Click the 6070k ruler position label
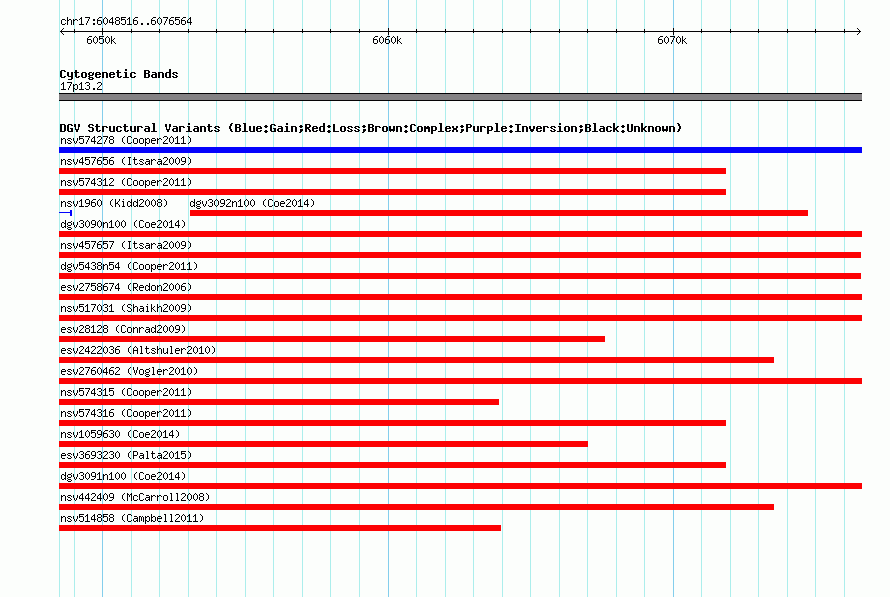 pos(672,40)
